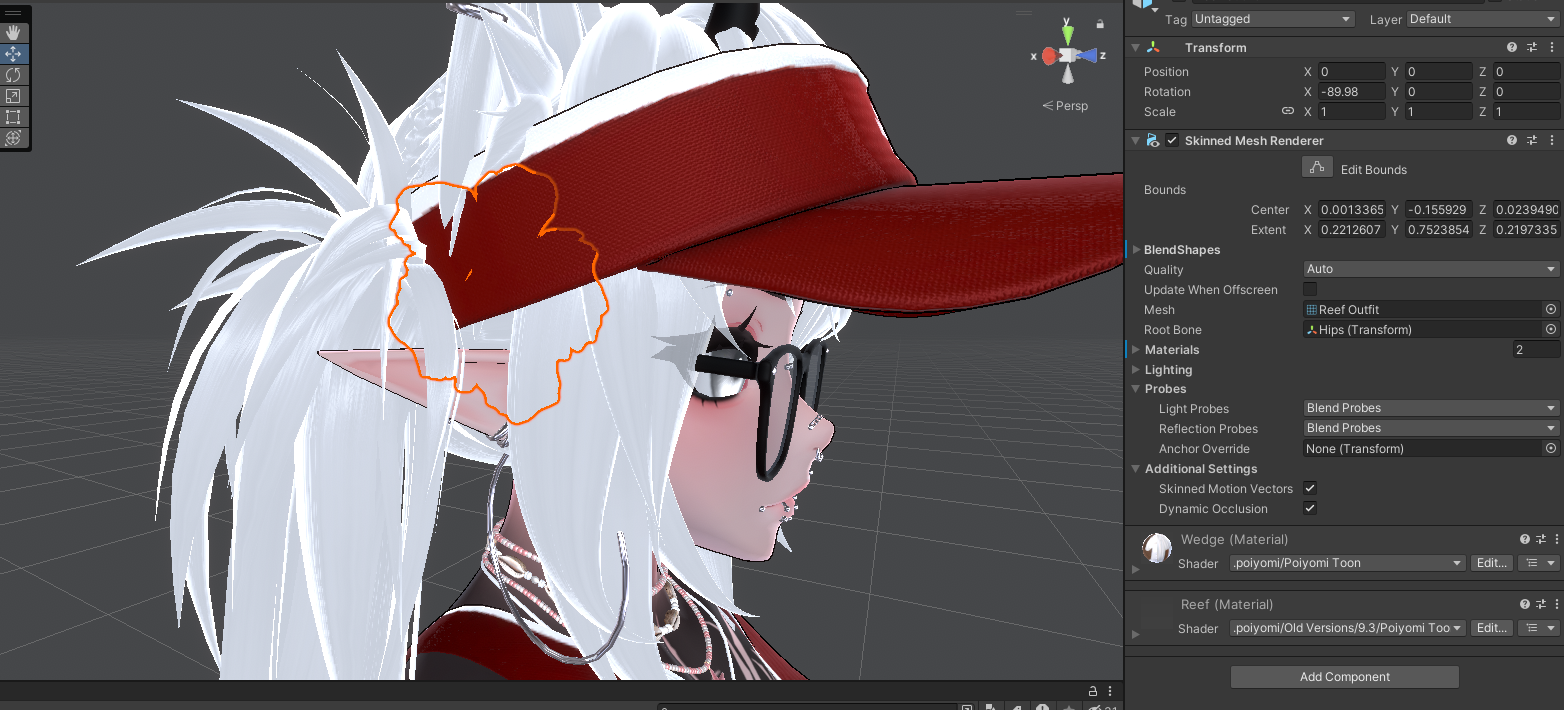The height and width of the screenshot is (710, 1564).
Task: Expand the Materials section
Action: tap(1135, 350)
